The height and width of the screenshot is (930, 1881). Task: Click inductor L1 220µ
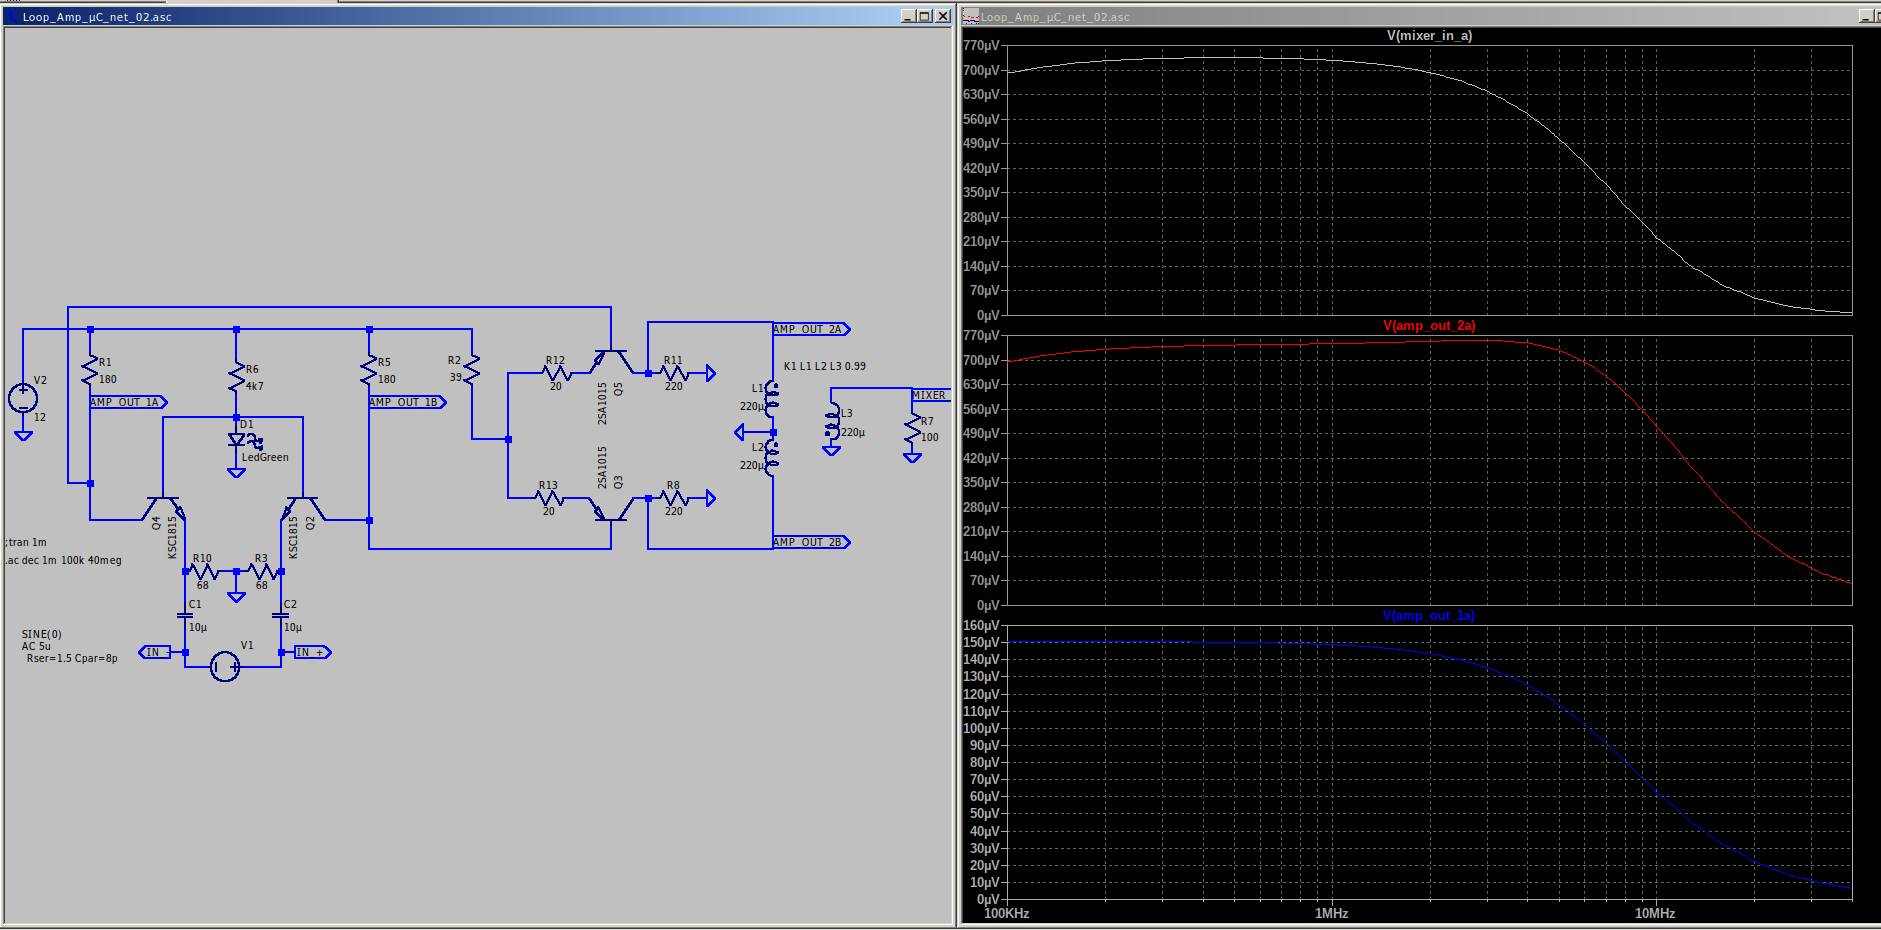[771, 398]
